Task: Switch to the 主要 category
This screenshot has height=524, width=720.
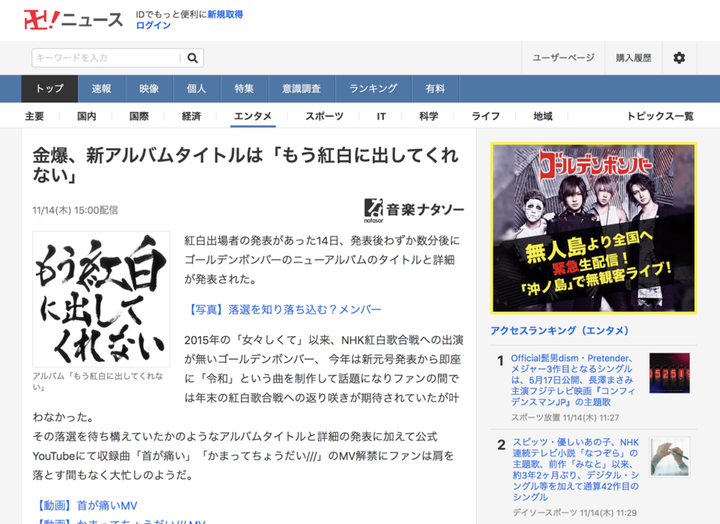Action: click(x=34, y=116)
